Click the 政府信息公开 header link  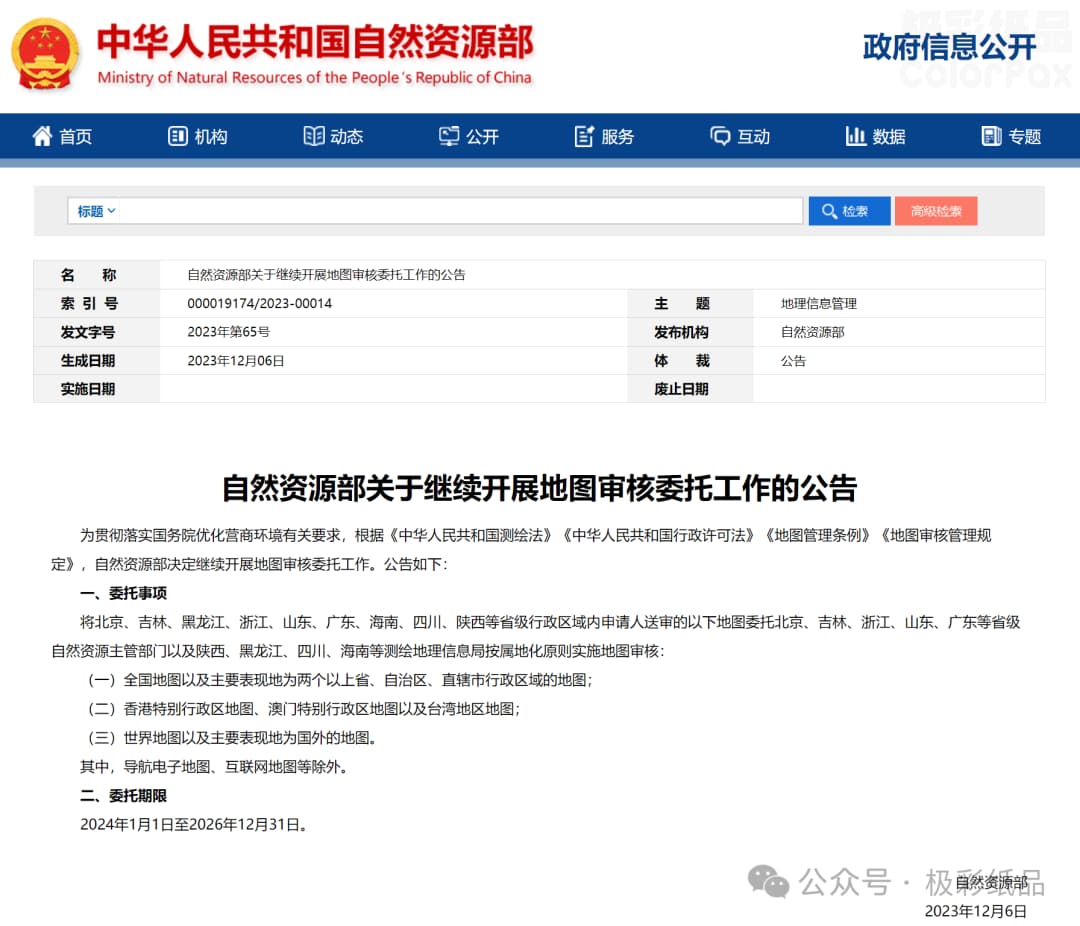[950, 47]
